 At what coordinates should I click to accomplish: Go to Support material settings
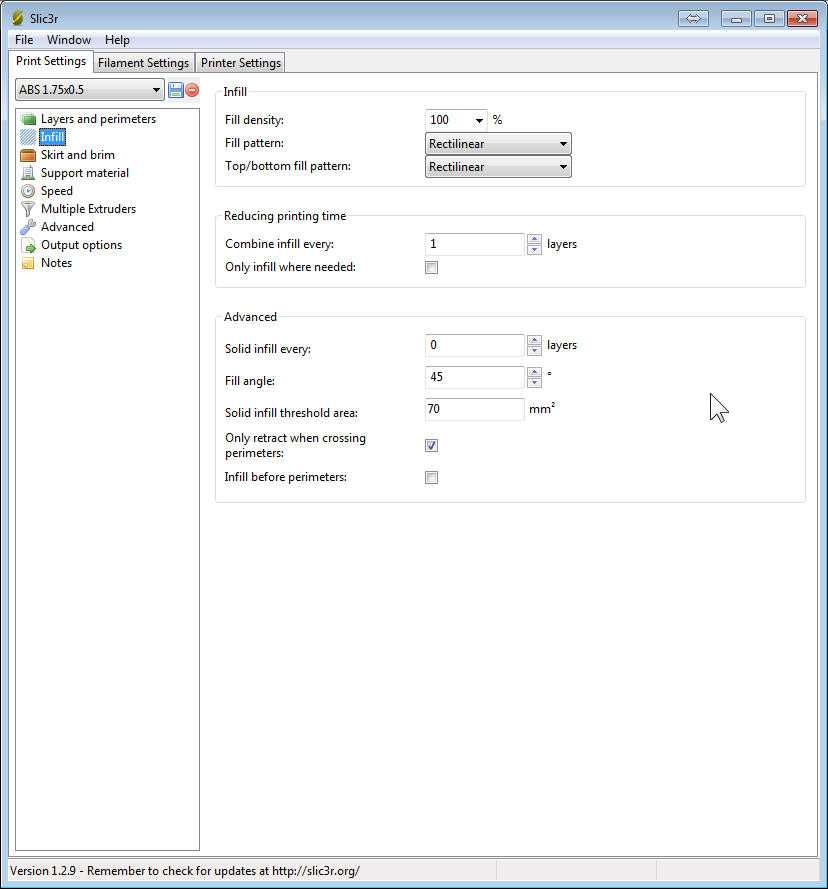pos(85,173)
